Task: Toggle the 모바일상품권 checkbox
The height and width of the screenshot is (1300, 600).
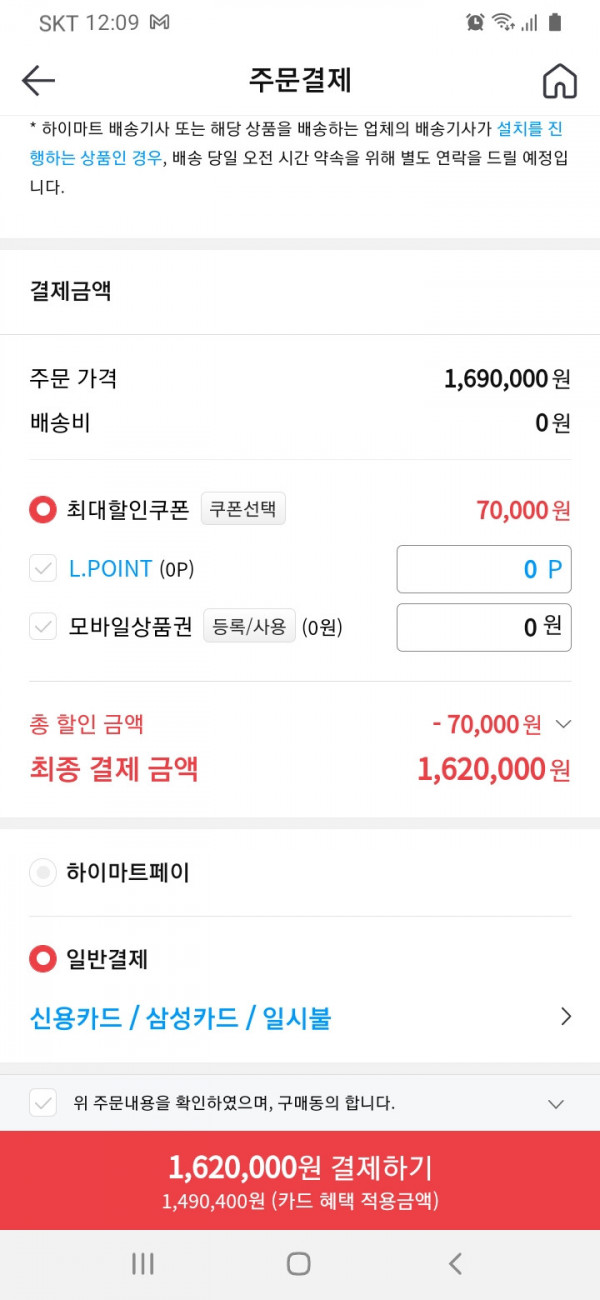Action: click(x=43, y=628)
